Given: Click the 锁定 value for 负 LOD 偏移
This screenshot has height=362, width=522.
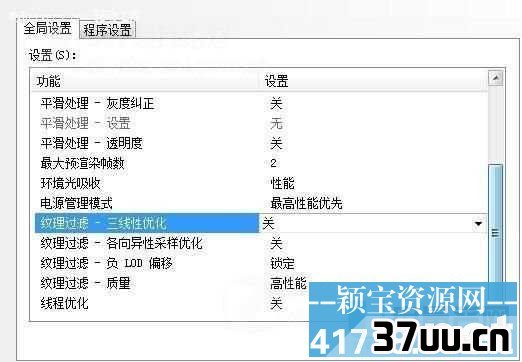Looking at the screenshot, I should click(x=283, y=263).
